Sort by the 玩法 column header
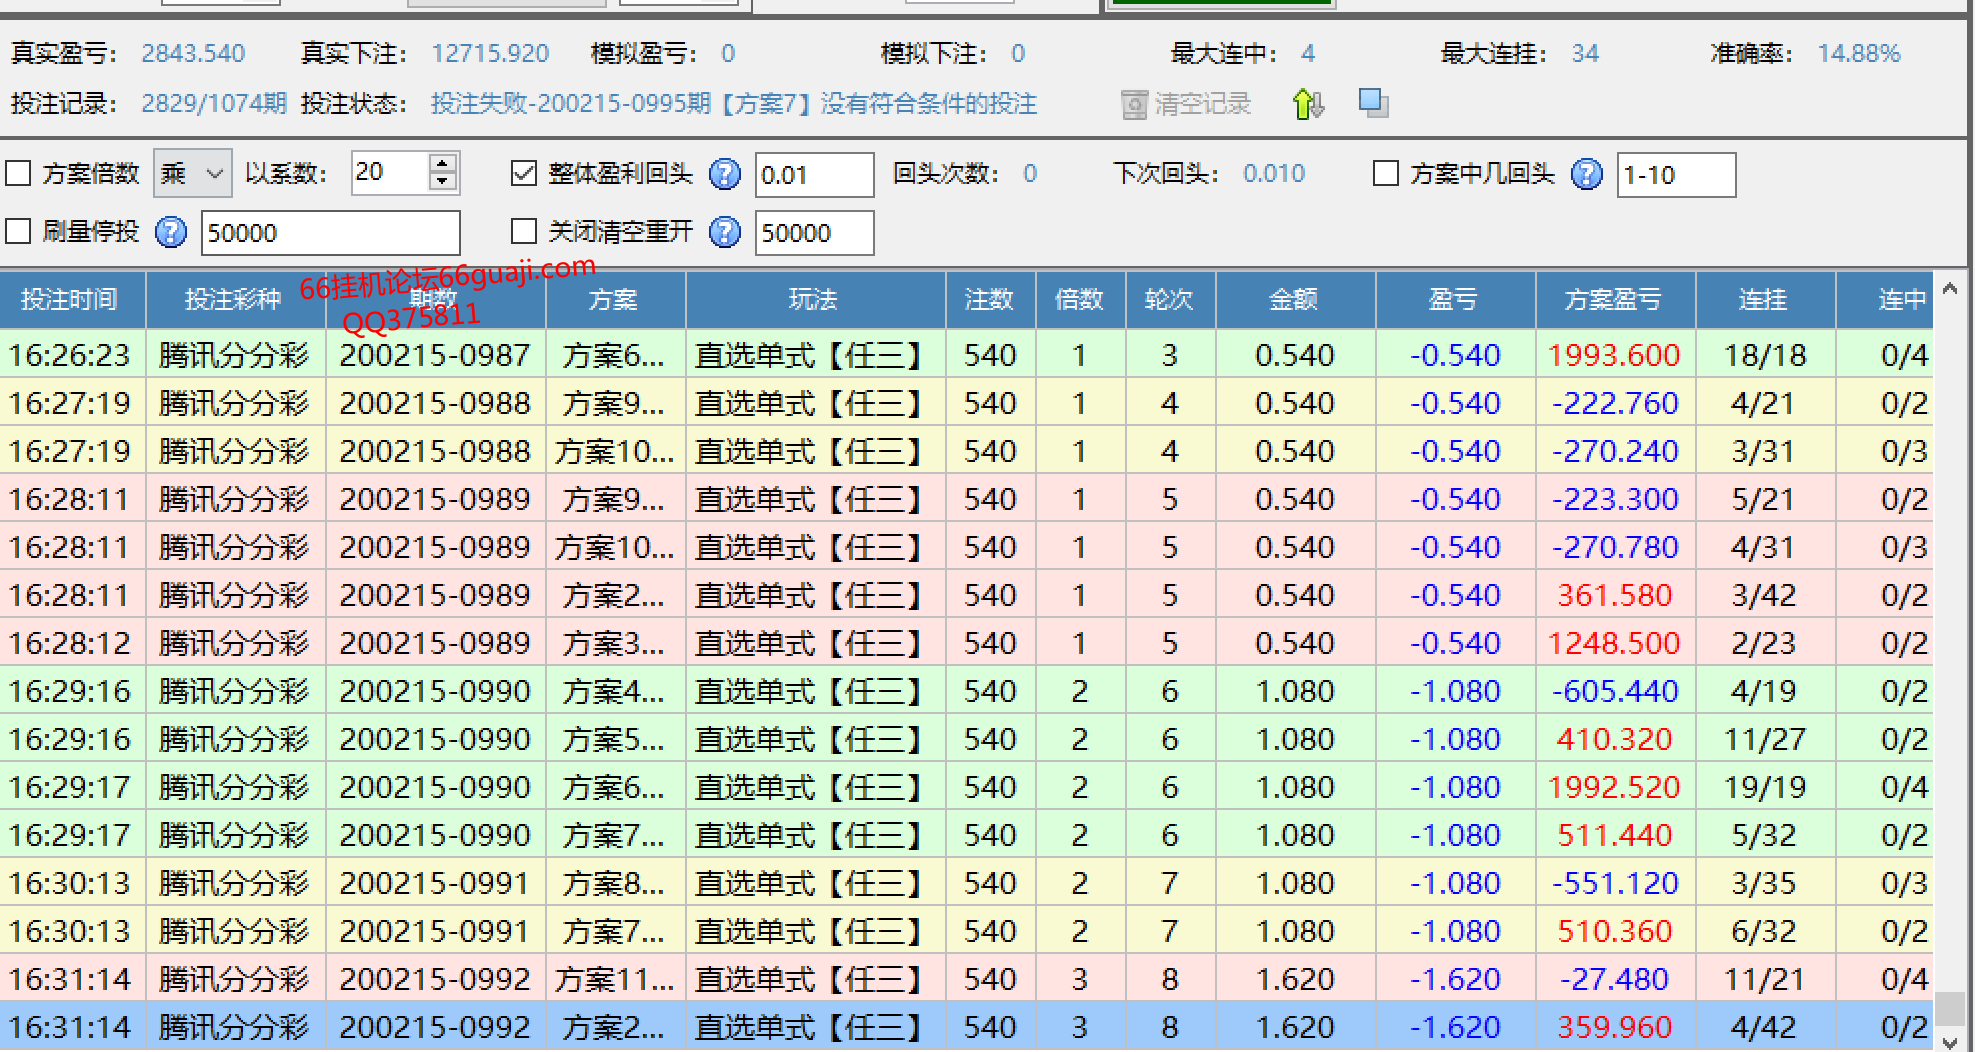Viewport: 1975px width, 1052px height. (x=815, y=299)
